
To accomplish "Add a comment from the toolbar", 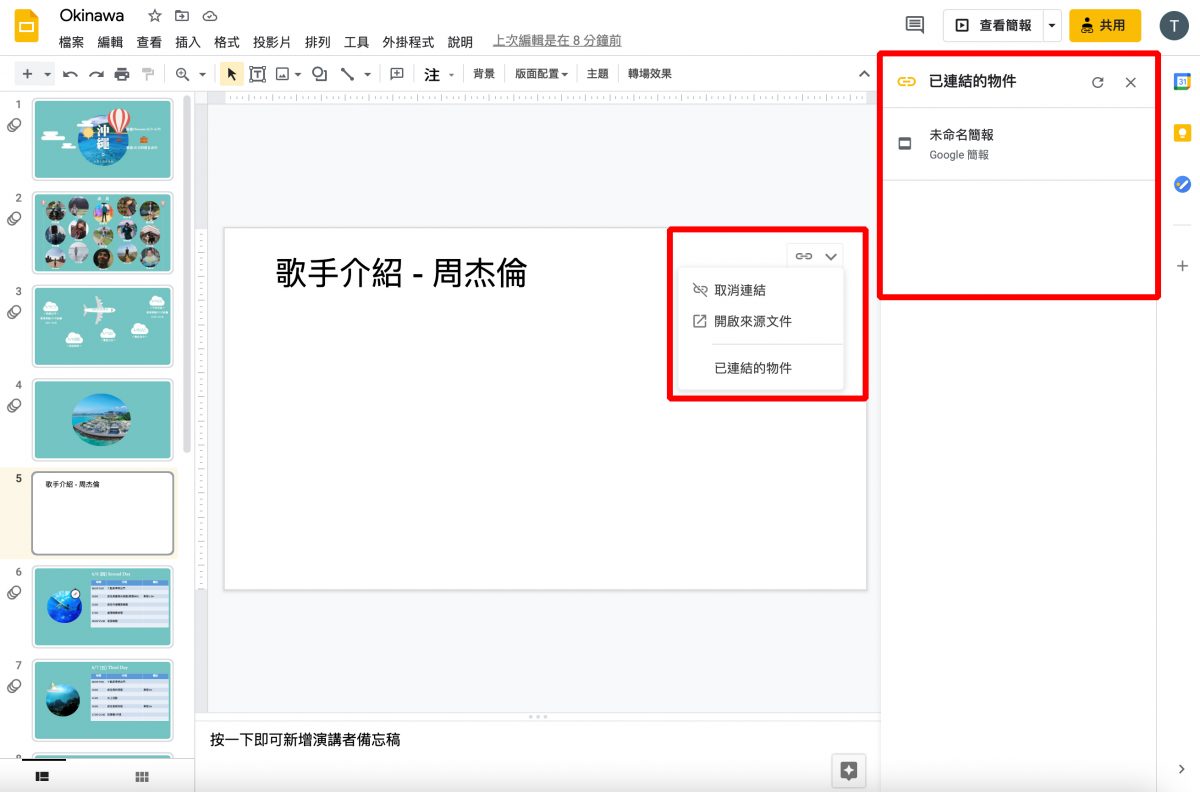I will (x=397, y=74).
